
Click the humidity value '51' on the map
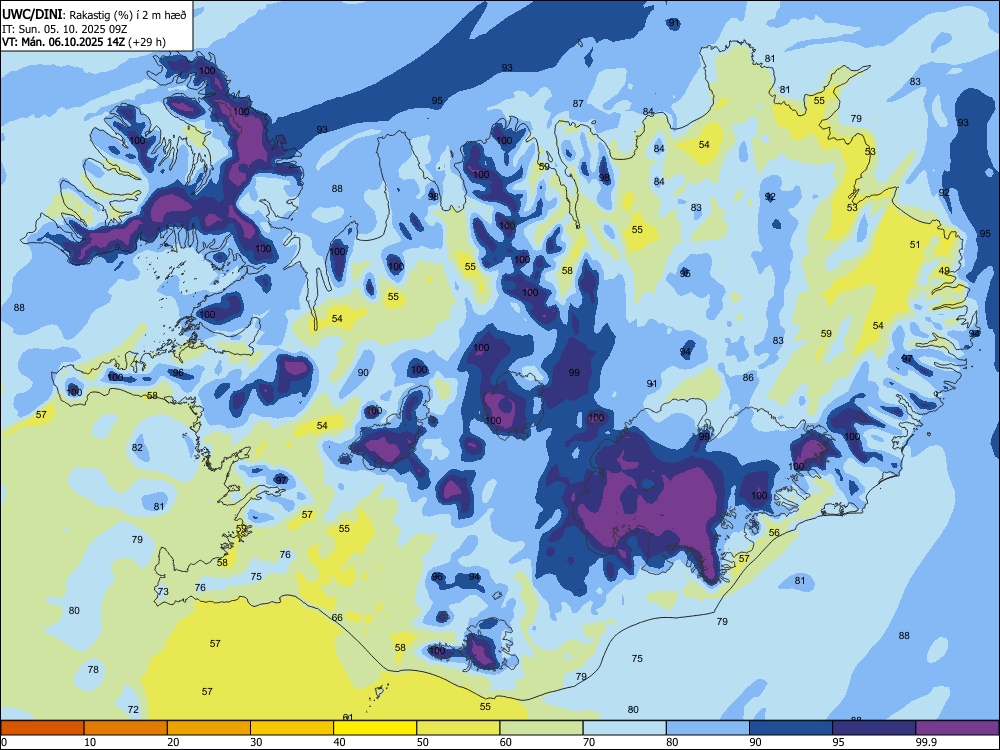click(915, 244)
